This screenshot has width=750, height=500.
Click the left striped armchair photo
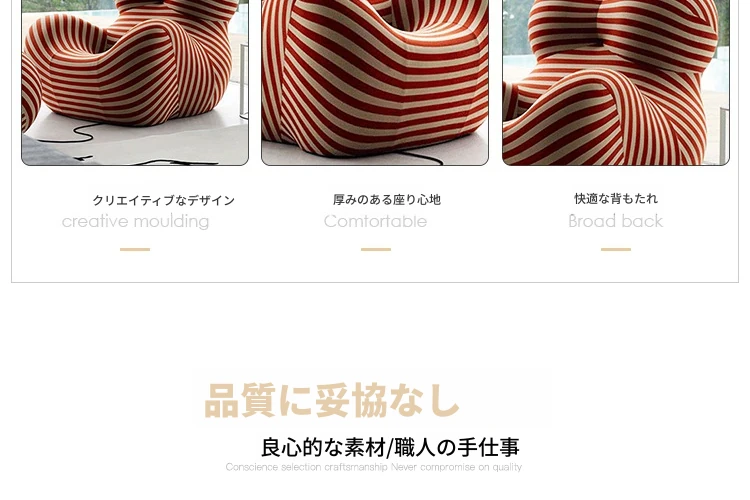pos(135,82)
